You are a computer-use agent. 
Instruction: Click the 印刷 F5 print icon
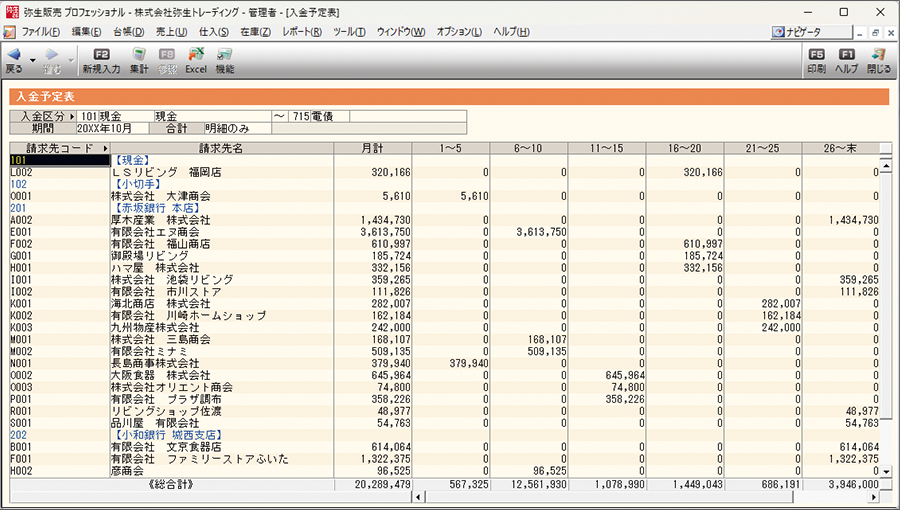[x=816, y=54]
